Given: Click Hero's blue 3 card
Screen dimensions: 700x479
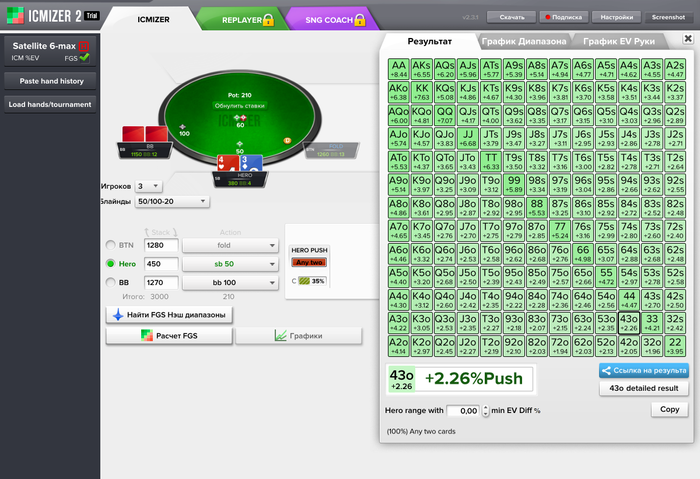Looking at the screenshot, I should point(251,163).
